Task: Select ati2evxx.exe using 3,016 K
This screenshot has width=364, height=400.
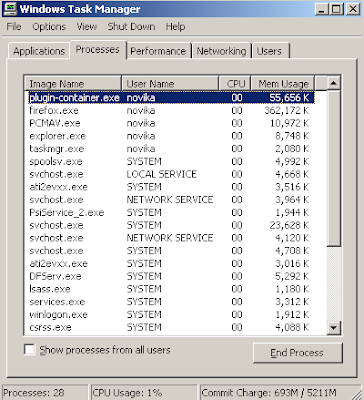Action: [171, 264]
